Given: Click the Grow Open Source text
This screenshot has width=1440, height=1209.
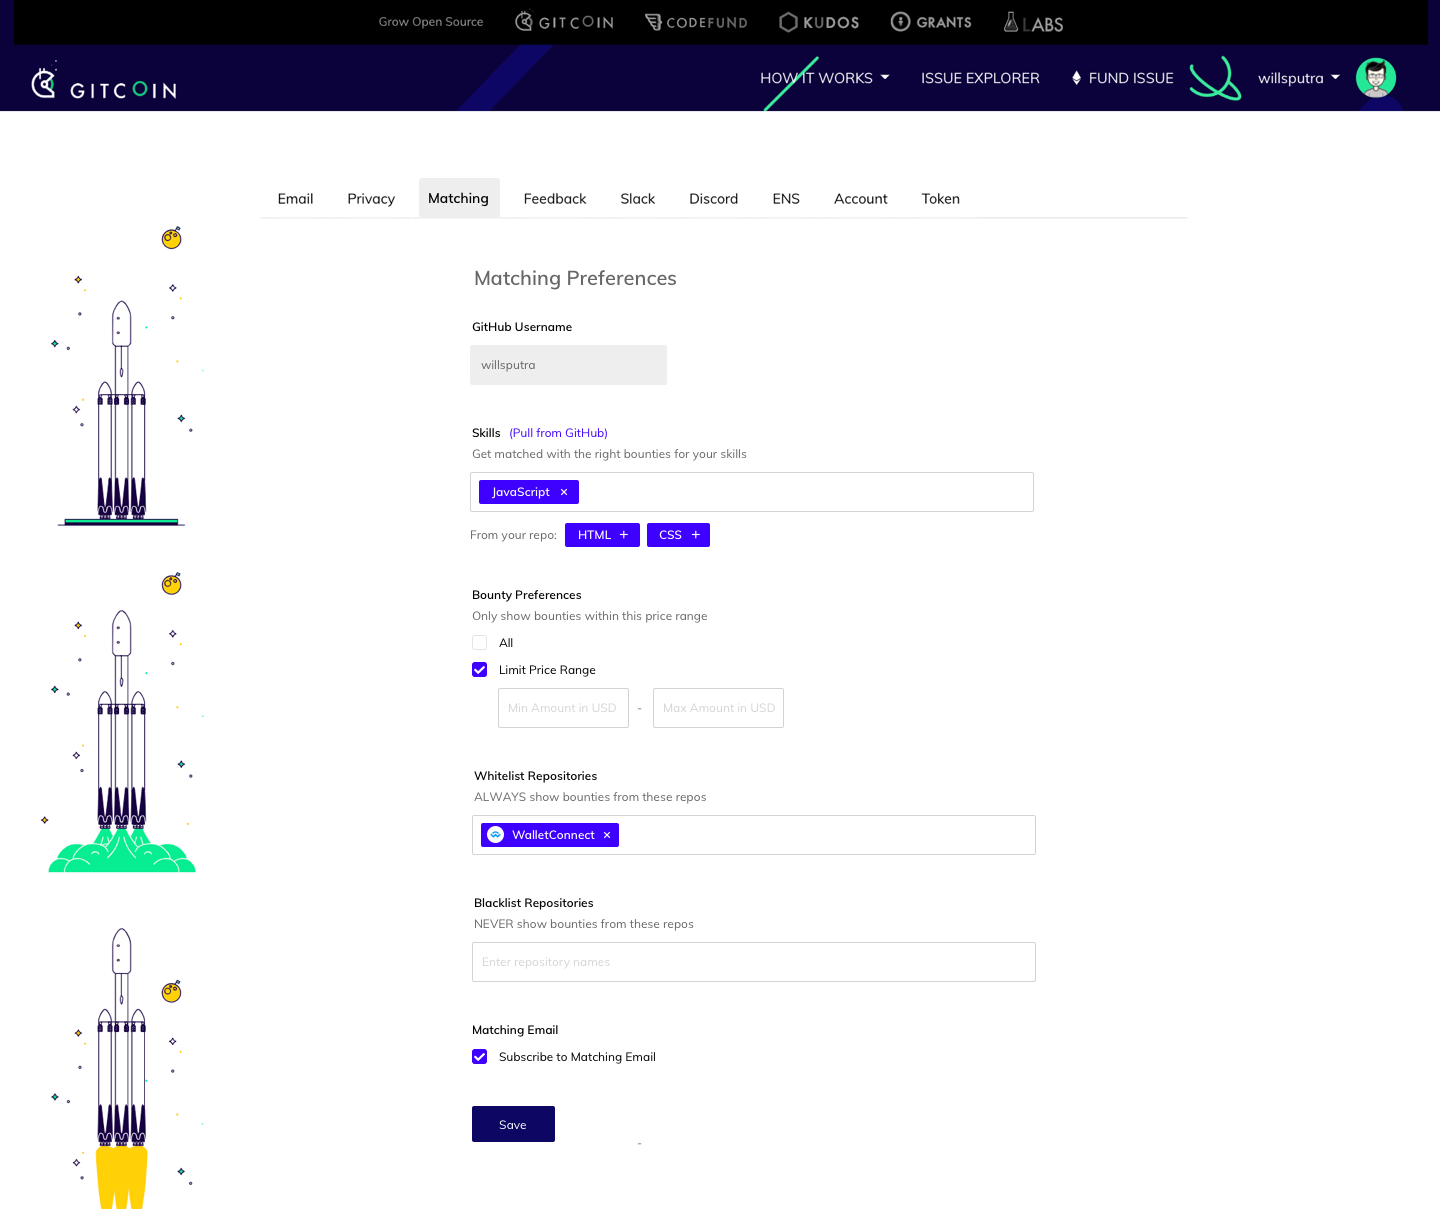Looking at the screenshot, I should [x=431, y=22].
